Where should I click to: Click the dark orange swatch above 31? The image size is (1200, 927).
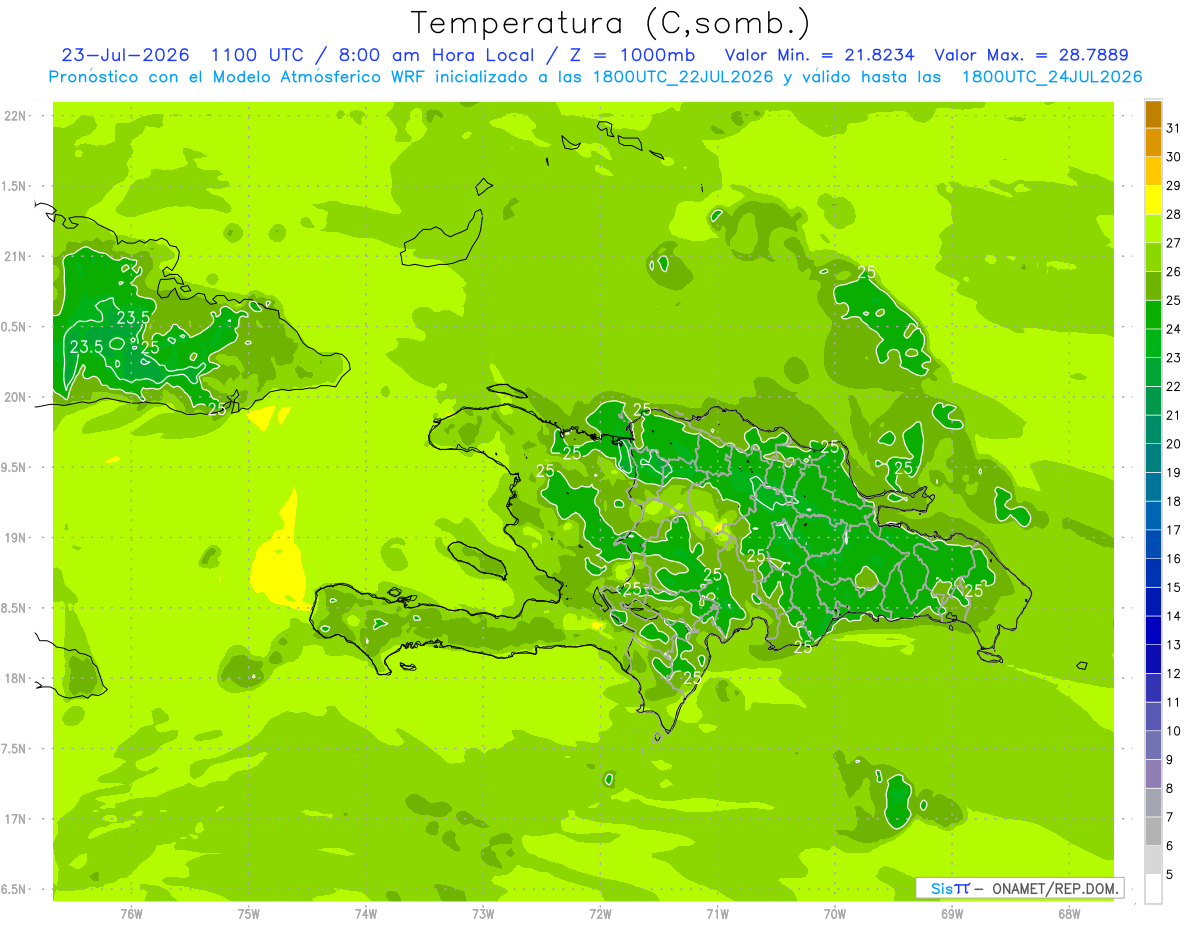[x=1153, y=114]
